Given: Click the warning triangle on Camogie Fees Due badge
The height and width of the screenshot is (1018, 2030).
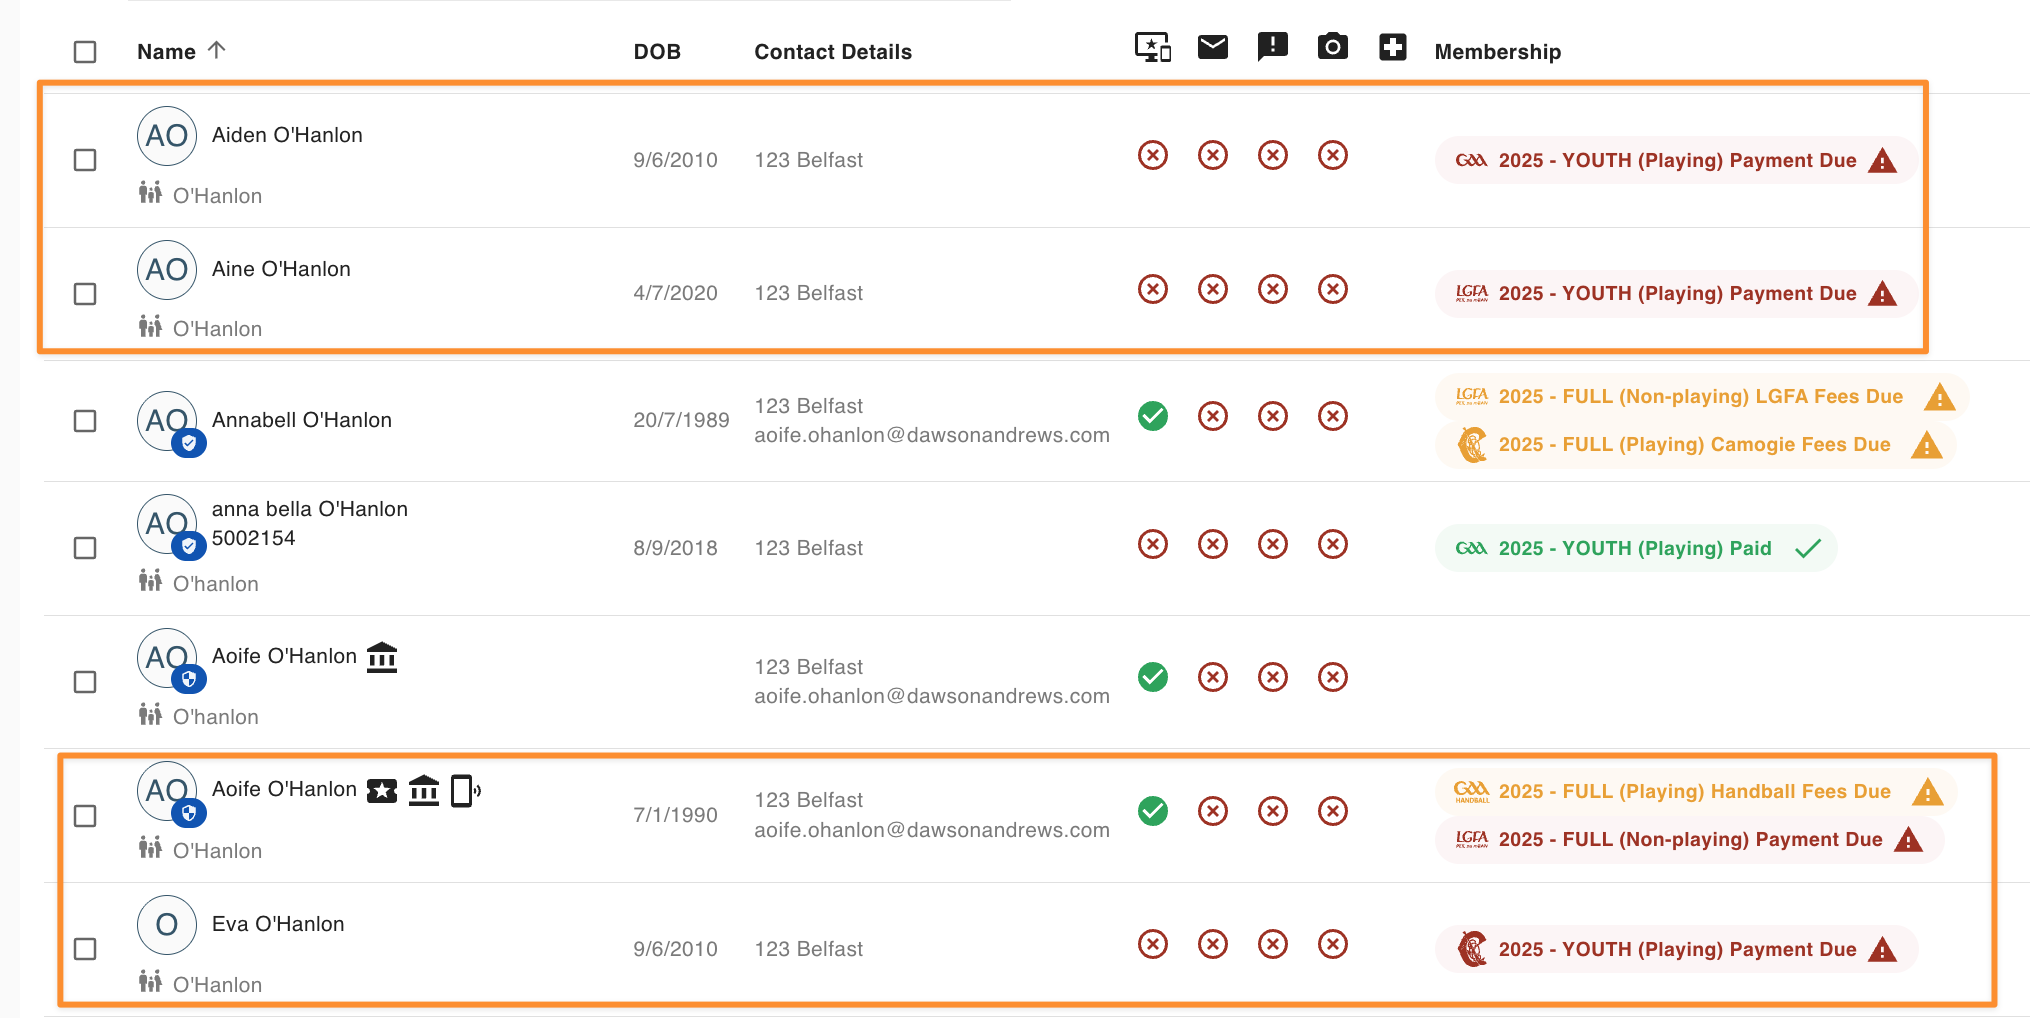Looking at the screenshot, I should pyautogui.click(x=1927, y=445).
